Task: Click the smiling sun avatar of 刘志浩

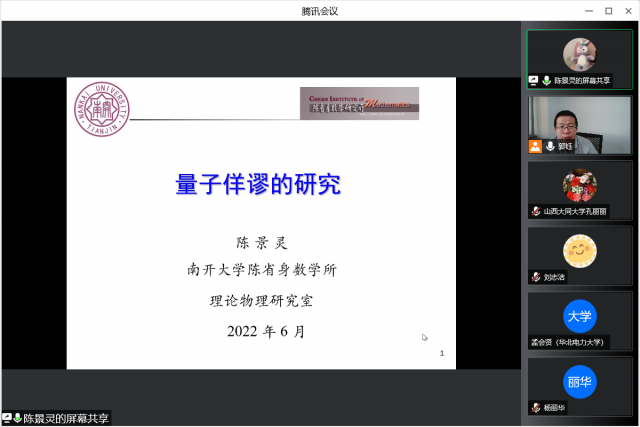Action: pyautogui.click(x=579, y=249)
